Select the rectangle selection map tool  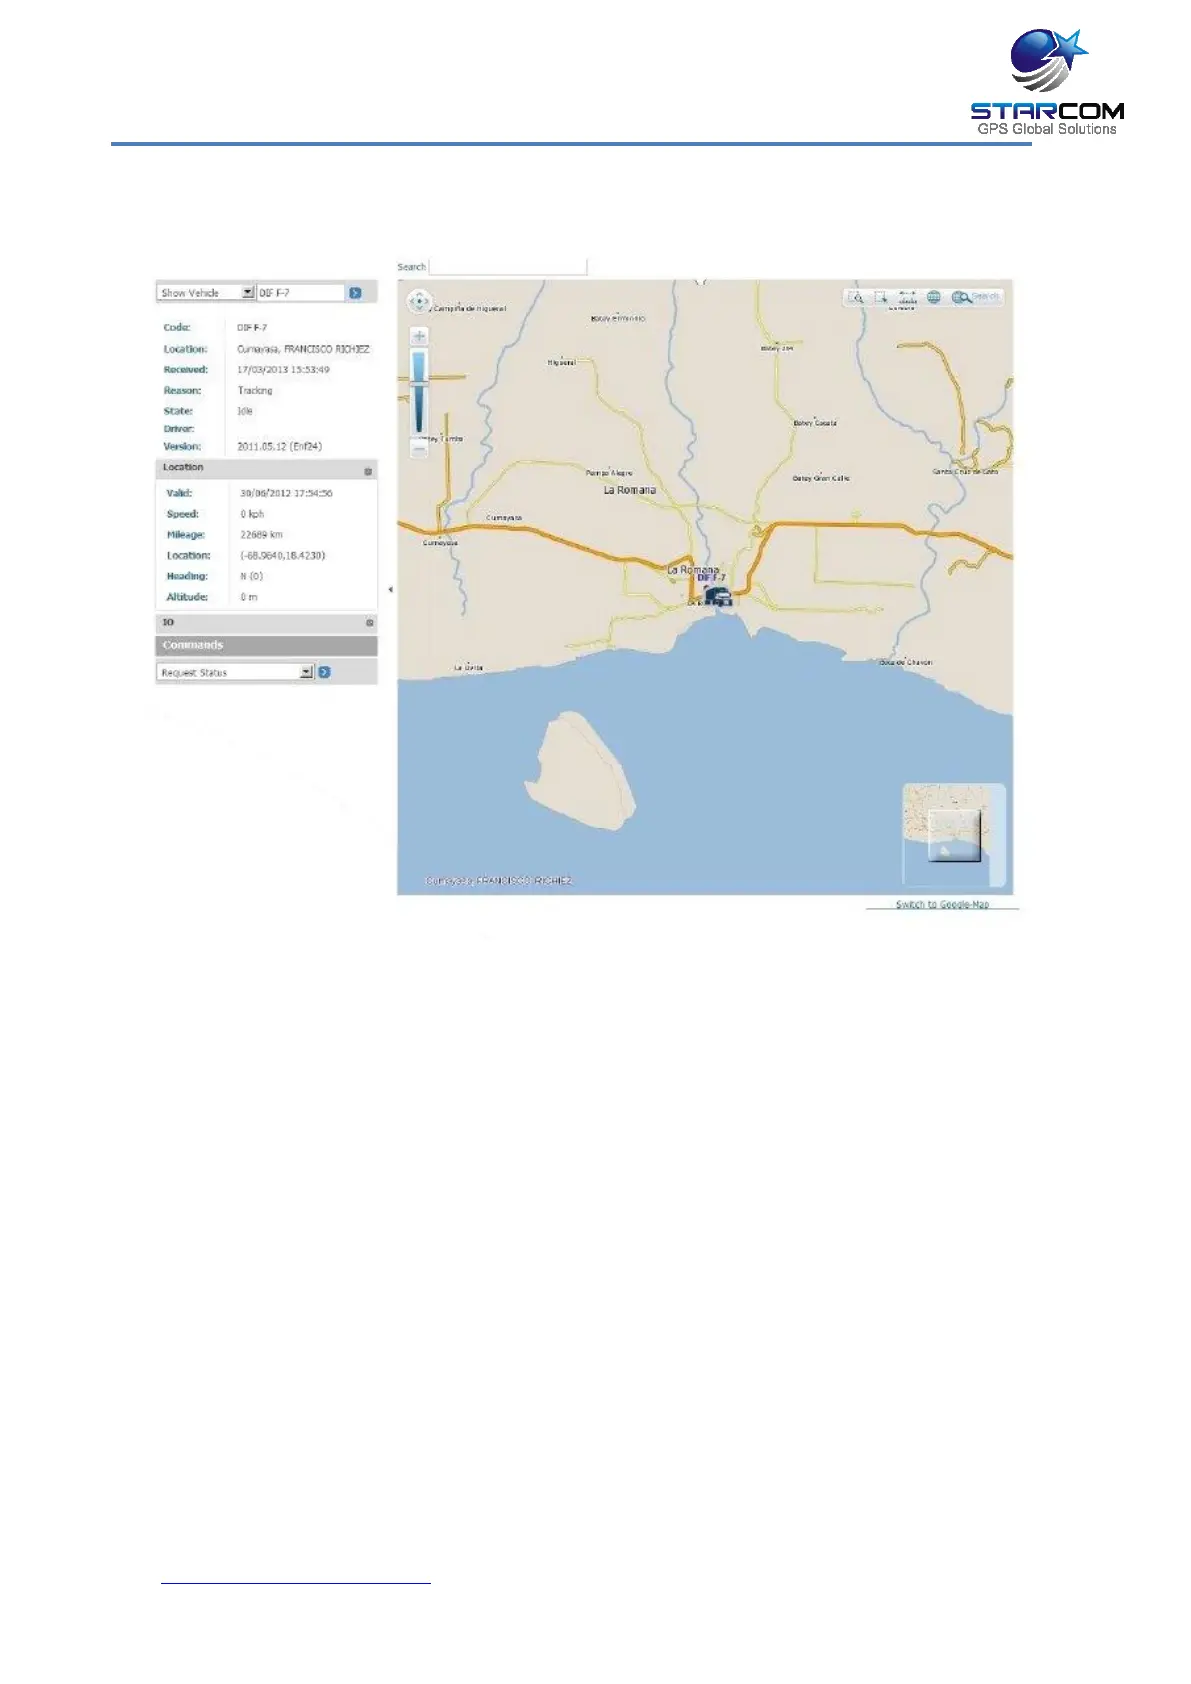[x=881, y=297]
